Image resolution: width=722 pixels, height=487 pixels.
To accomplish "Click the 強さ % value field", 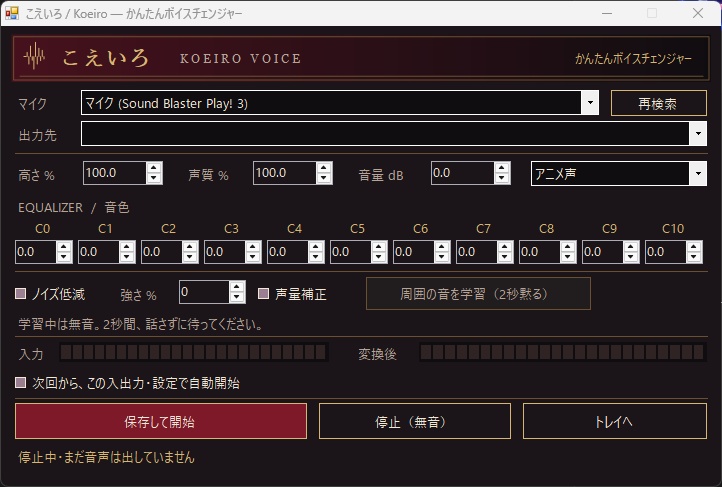I will pos(204,292).
